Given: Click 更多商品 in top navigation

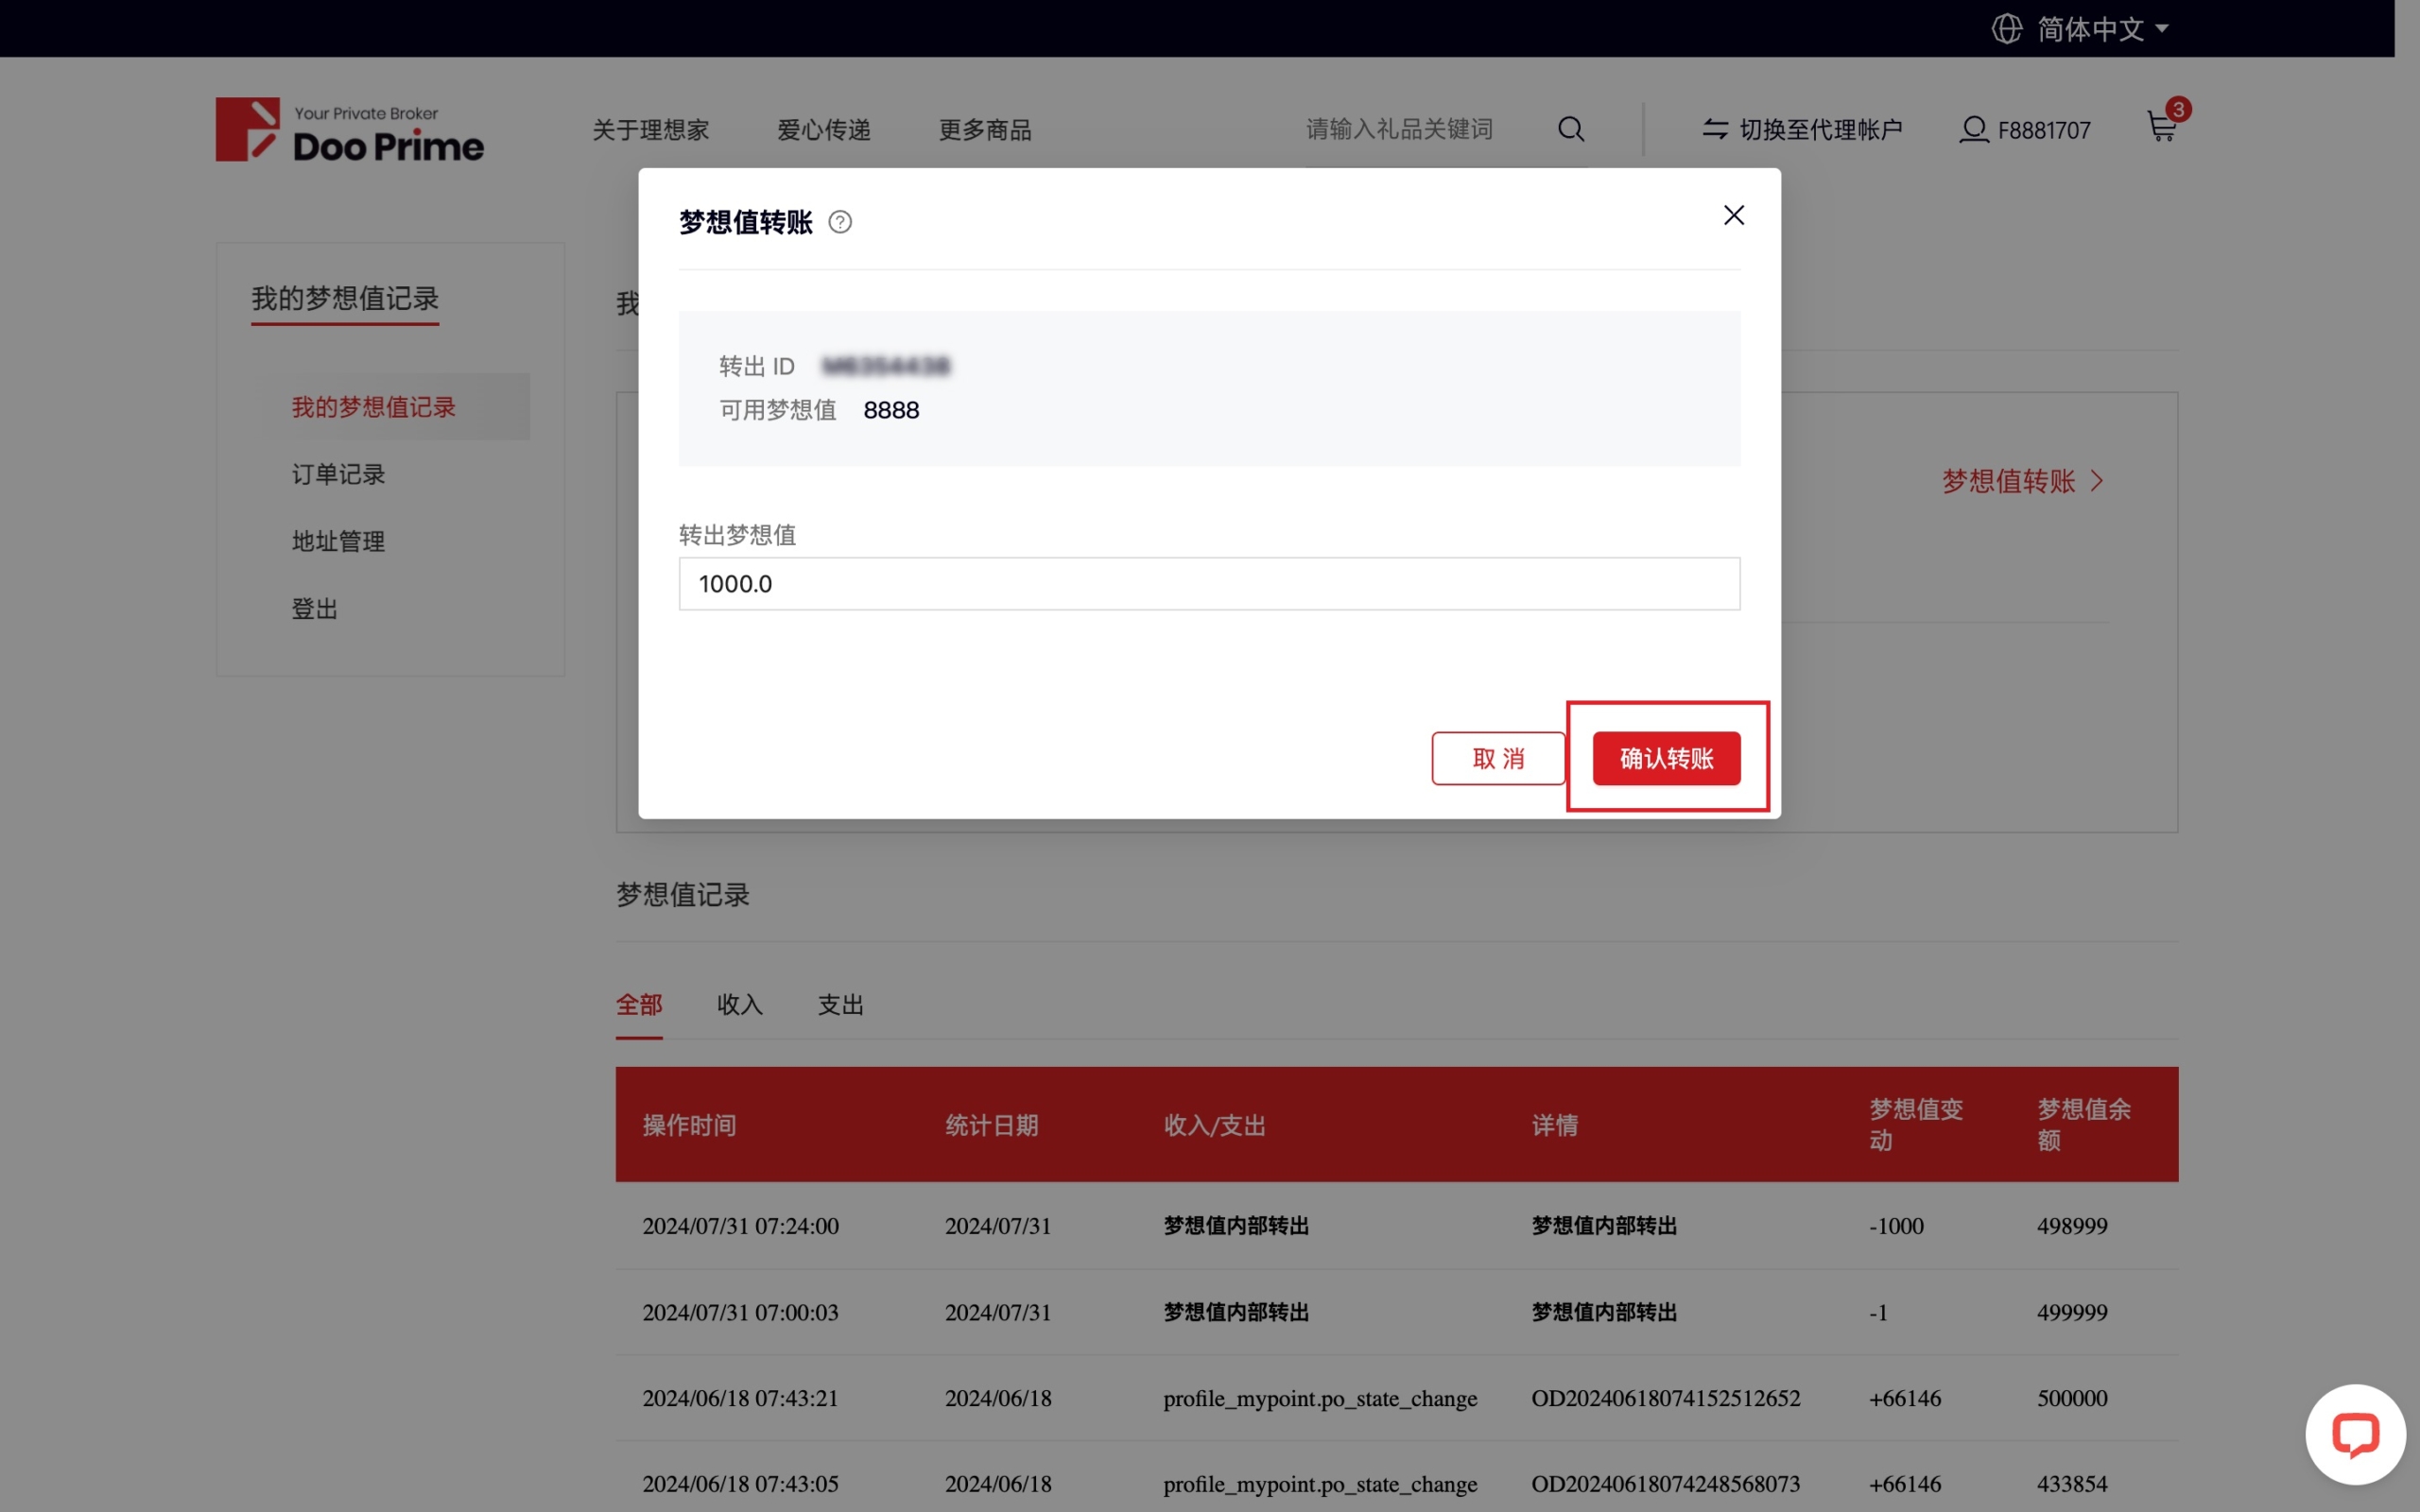Looking at the screenshot, I should click(984, 130).
